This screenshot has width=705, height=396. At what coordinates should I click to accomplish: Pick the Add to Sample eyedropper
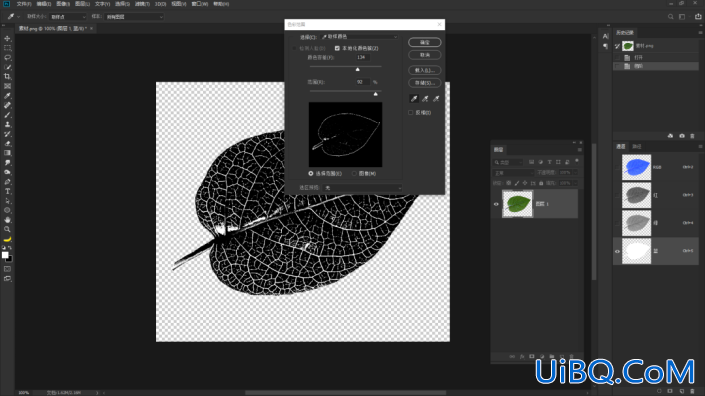pos(425,98)
